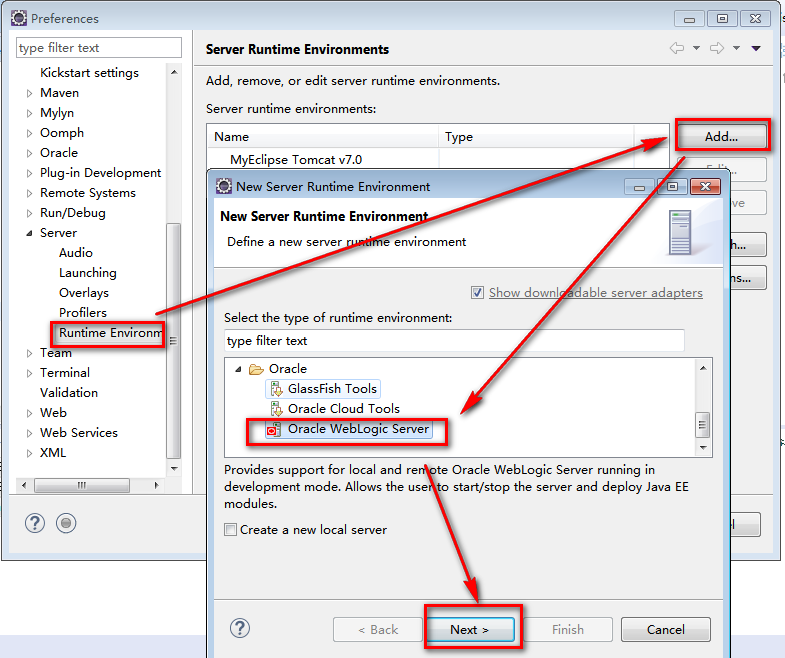This screenshot has width=785, height=658.
Task: Select the Audio server preference
Action: pyautogui.click(x=76, y=252)
